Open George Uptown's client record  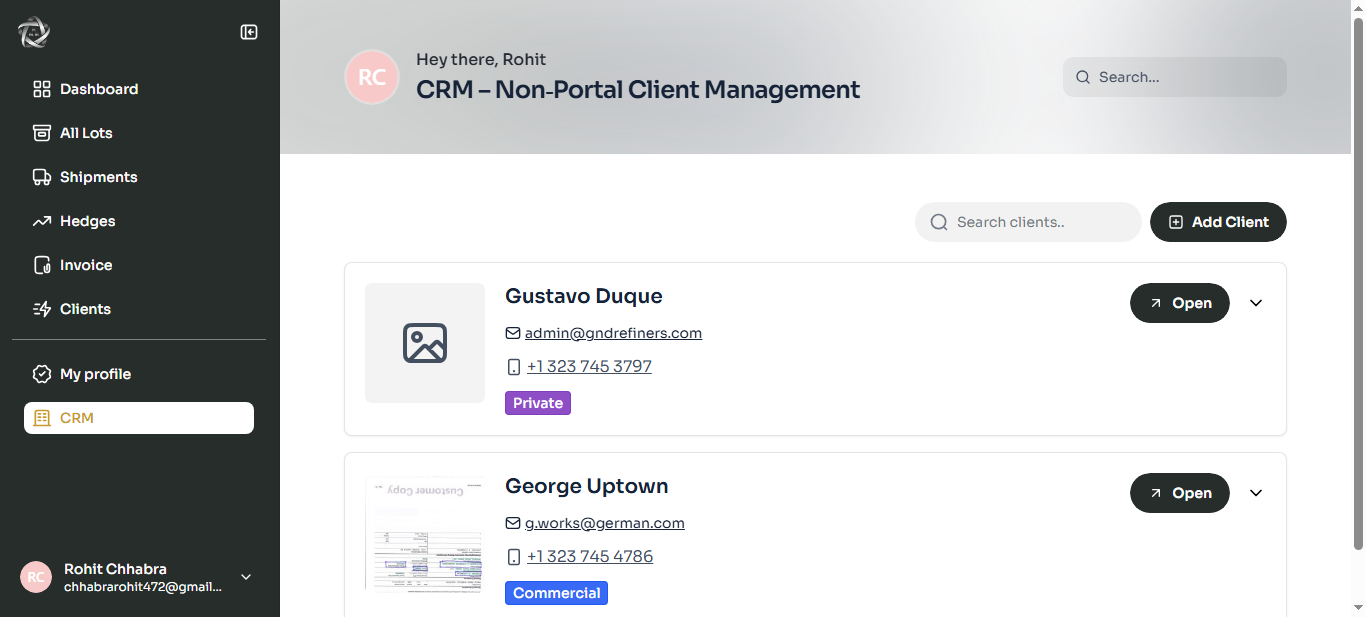(x=1180, y=493)
